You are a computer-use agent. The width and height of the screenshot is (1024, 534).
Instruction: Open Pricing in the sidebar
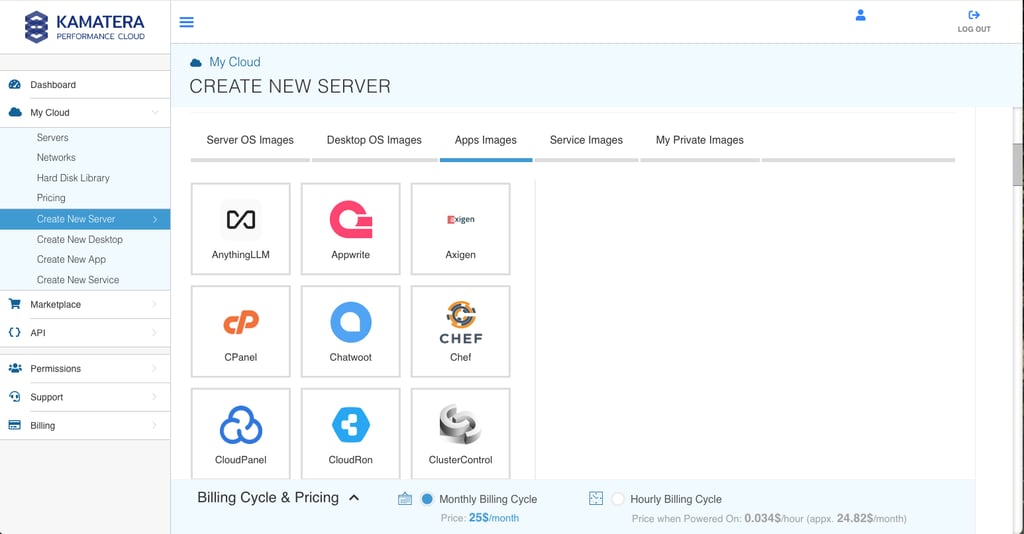(51, 198)
